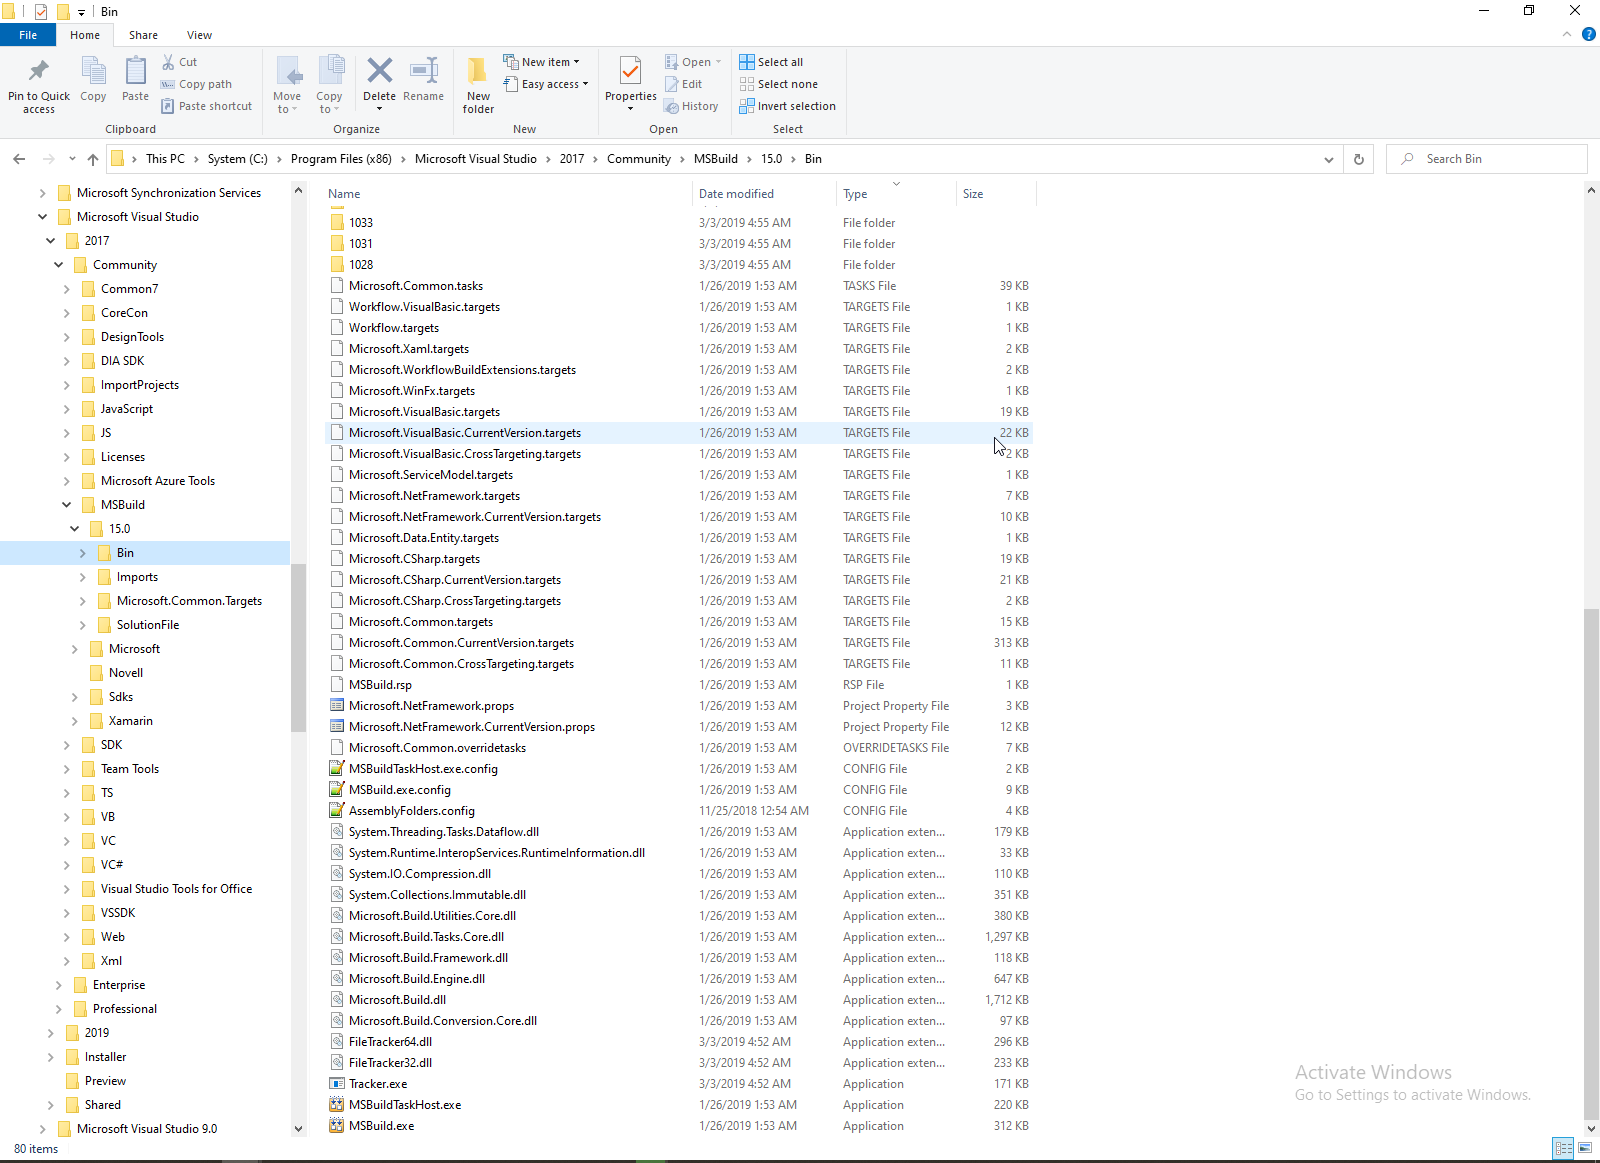Expand the address bar history dropdown
The image size is (1600, 1163).
pos(1328,159)
